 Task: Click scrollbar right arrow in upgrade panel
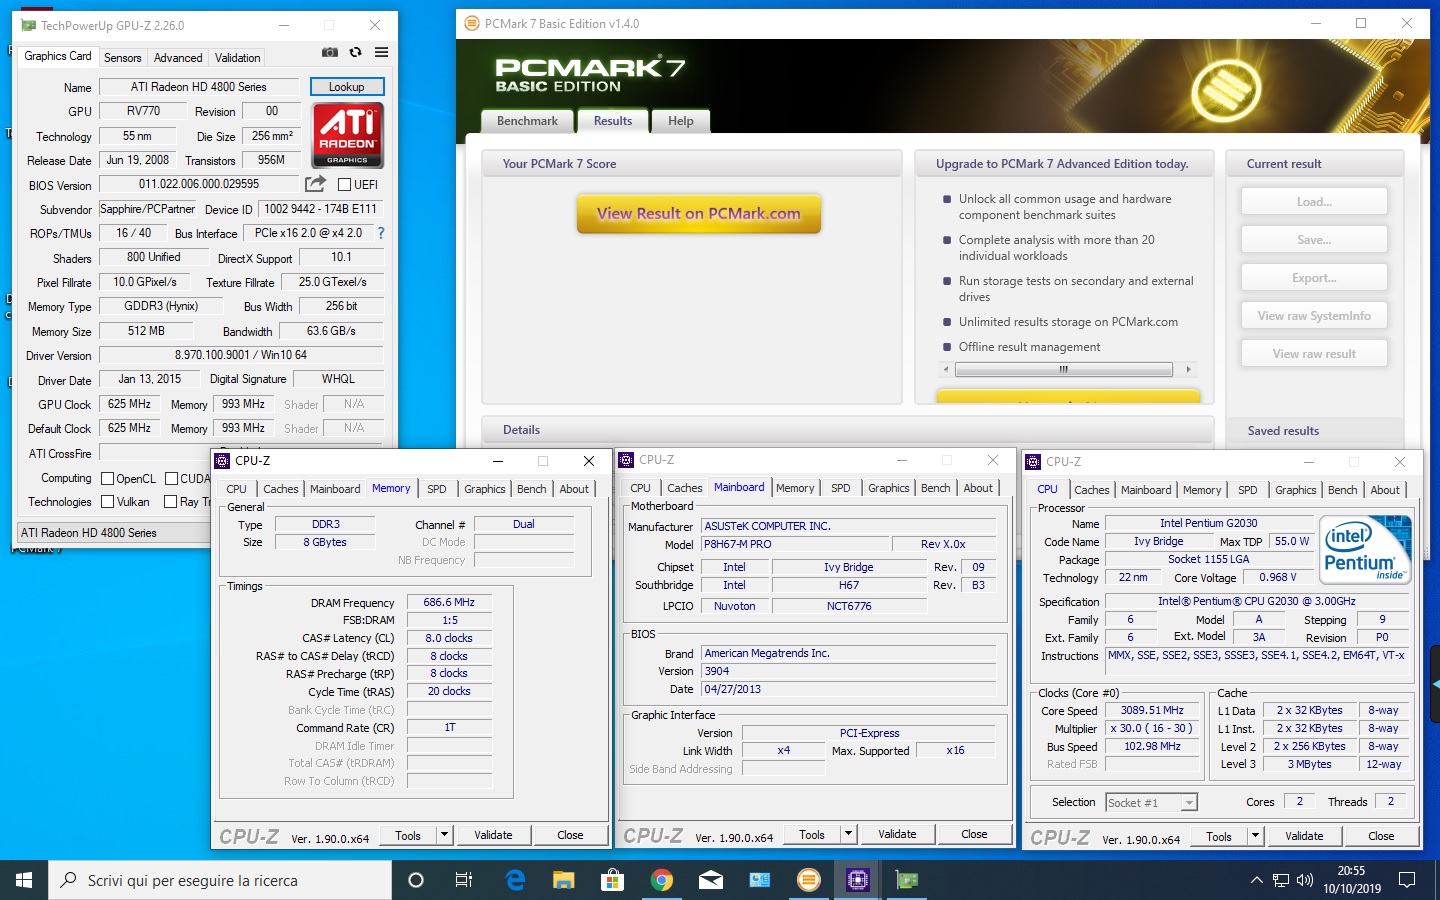click(1188, 370)
